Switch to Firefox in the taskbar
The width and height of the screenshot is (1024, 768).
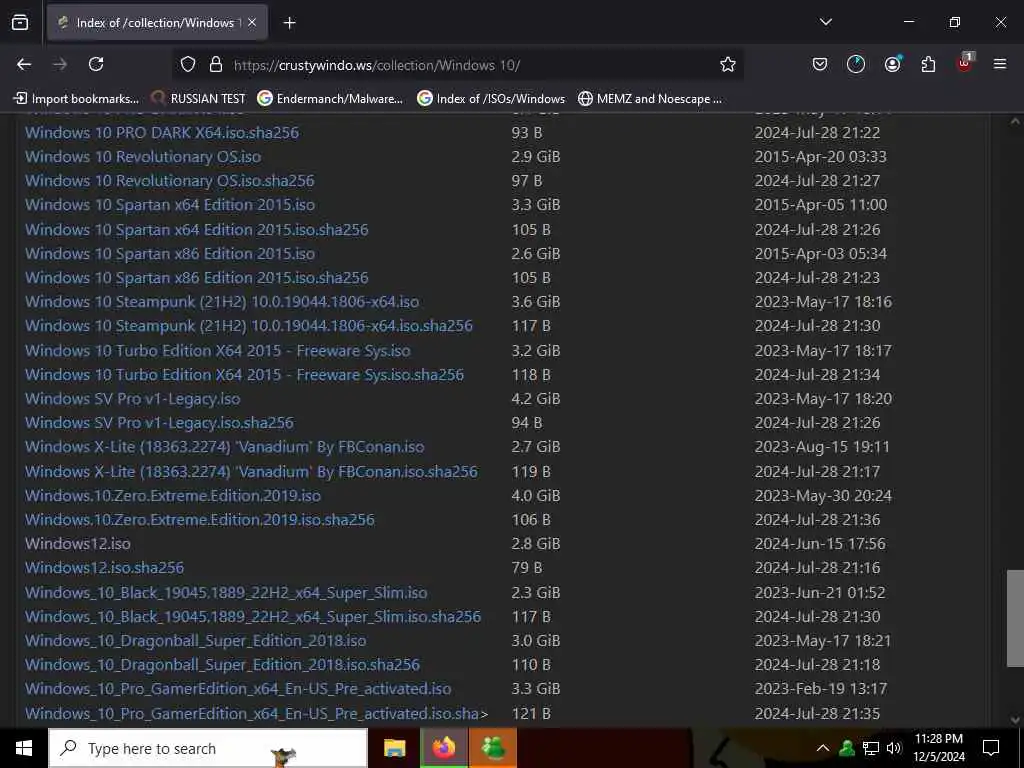(443, 748)
